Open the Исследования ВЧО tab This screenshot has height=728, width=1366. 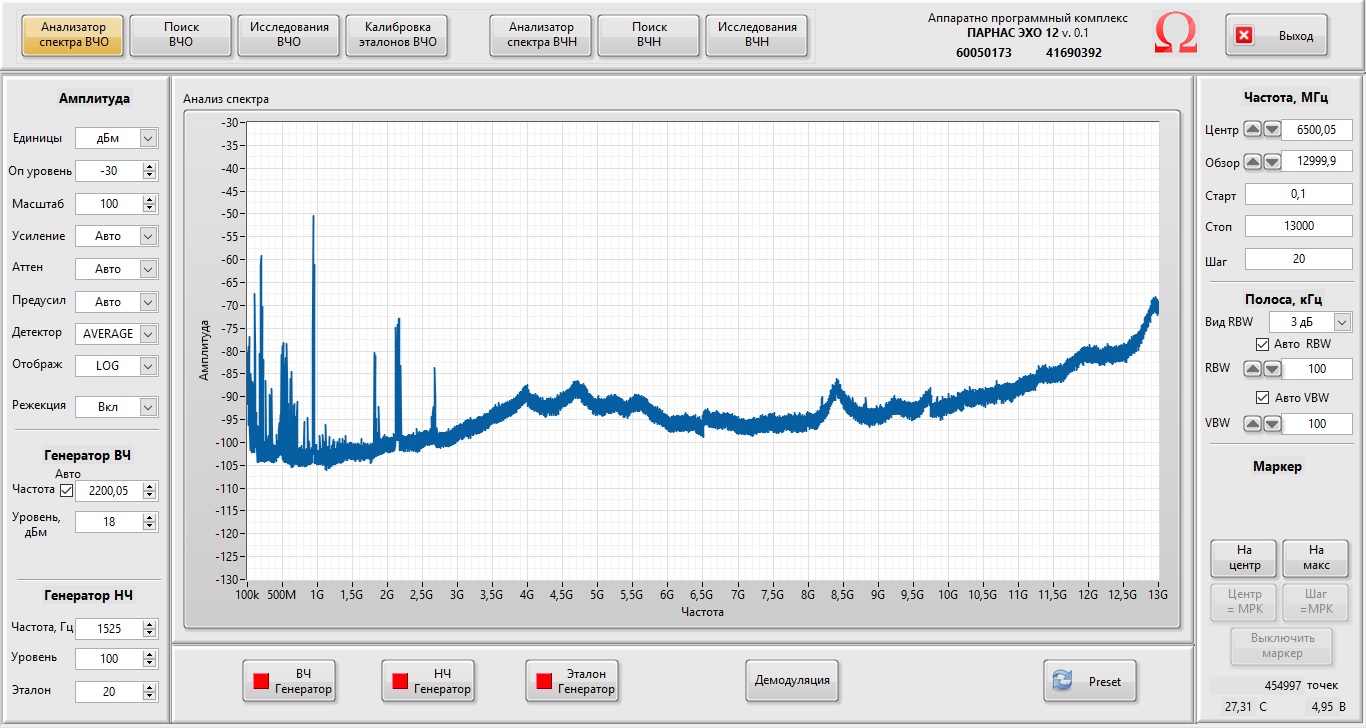[289, 35]
